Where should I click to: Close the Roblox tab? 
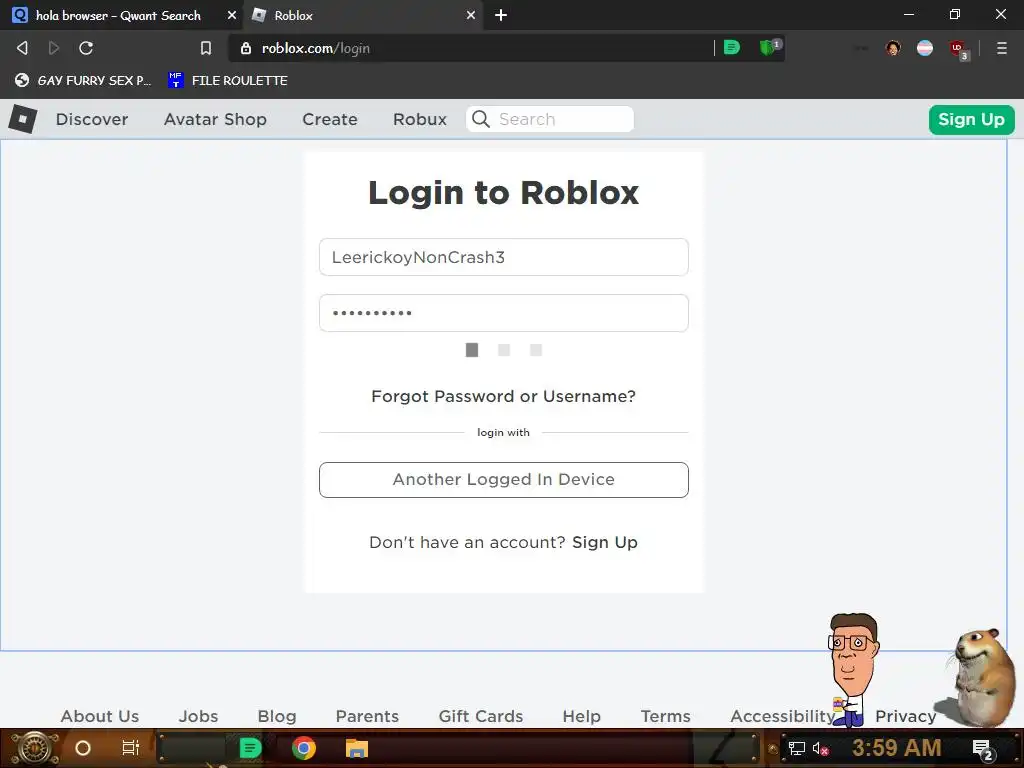tap(471, 15)
